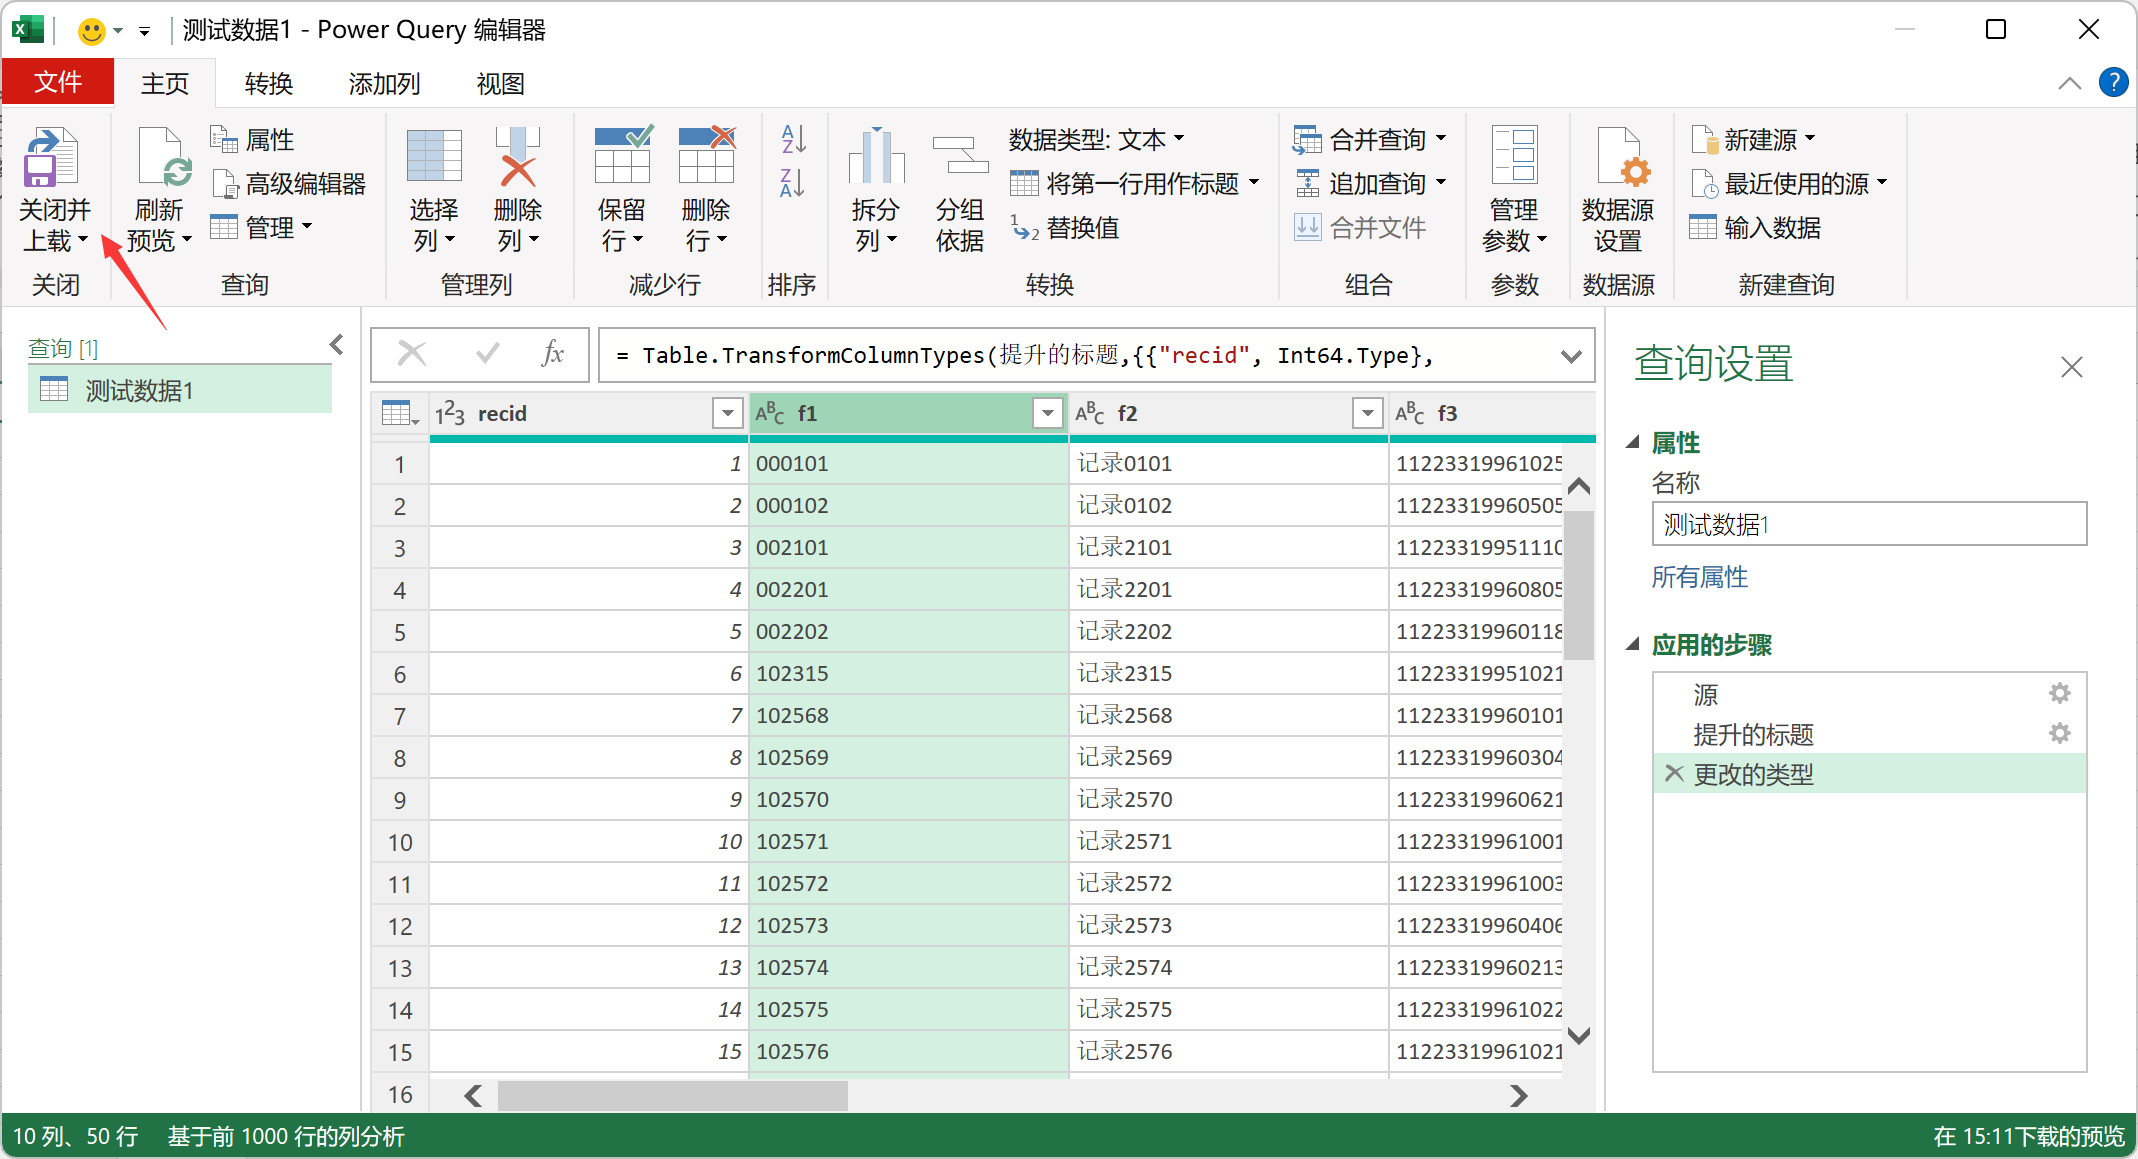Sort ascending with the A-Z icon
2138x1159 pixels.
tap(793, 139)
